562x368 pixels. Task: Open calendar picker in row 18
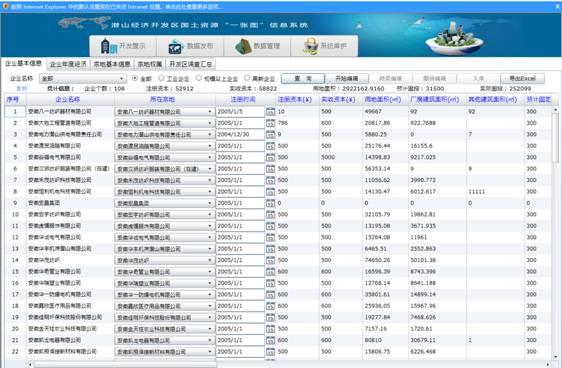pyautogui.click(x=270, y=306)
